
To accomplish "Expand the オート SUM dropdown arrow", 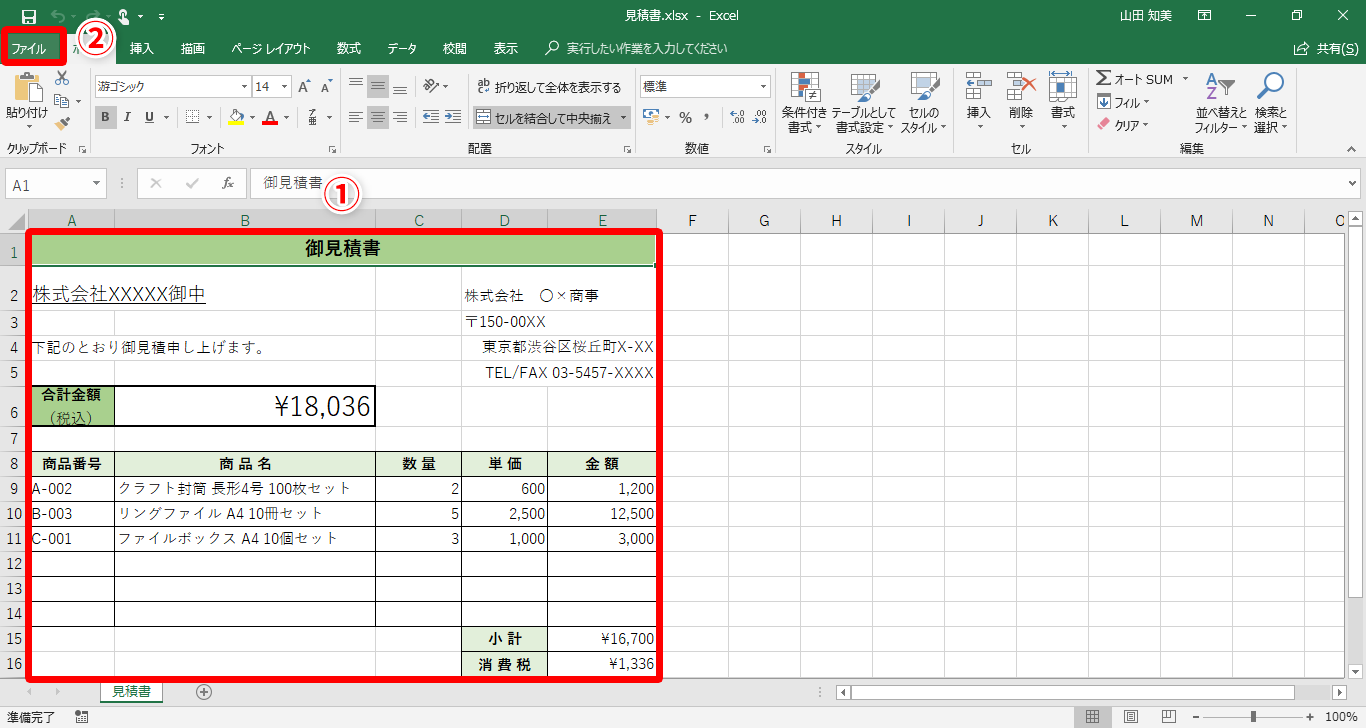I will coord(1185,79).
